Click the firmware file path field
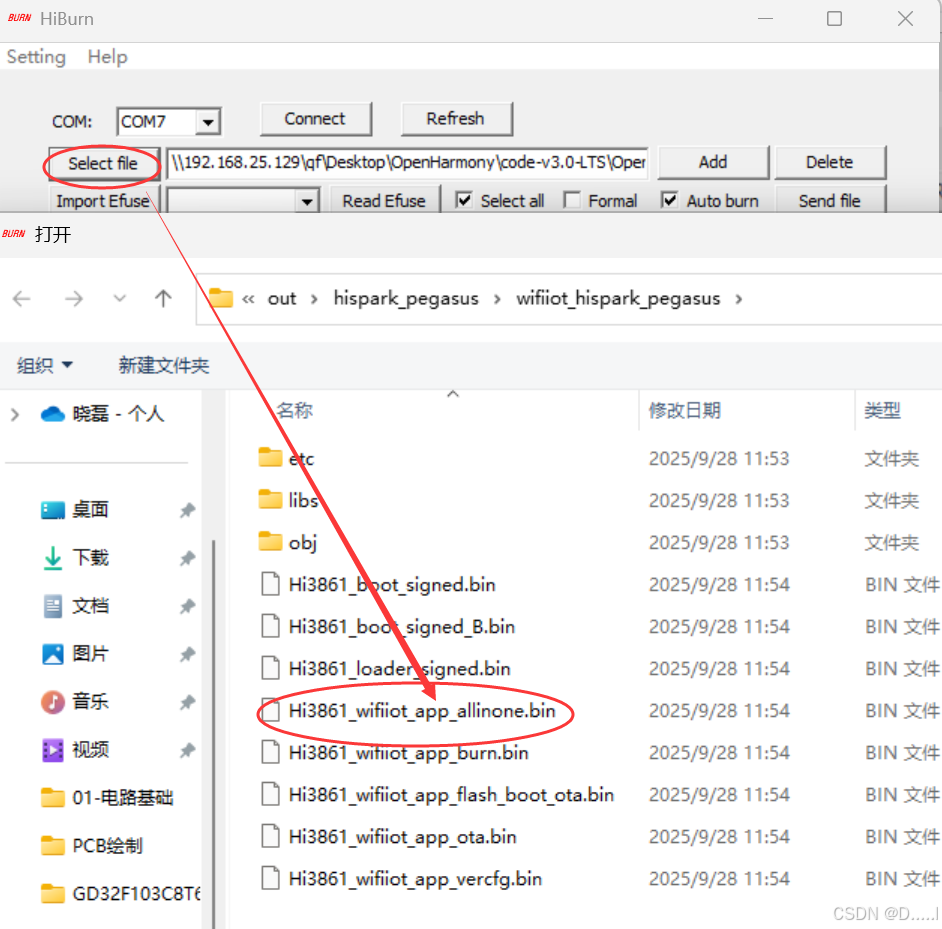Screen dimensions: 942x929 [x=407, y=163]
